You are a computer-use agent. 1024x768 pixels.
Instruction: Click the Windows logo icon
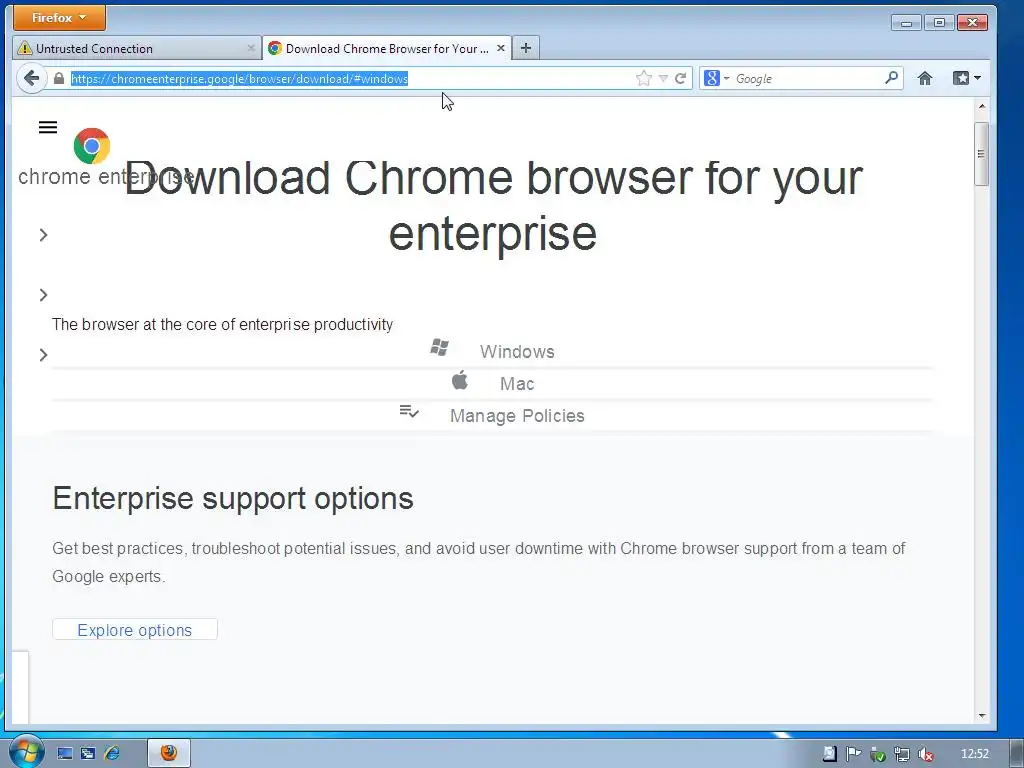[440, 347]
